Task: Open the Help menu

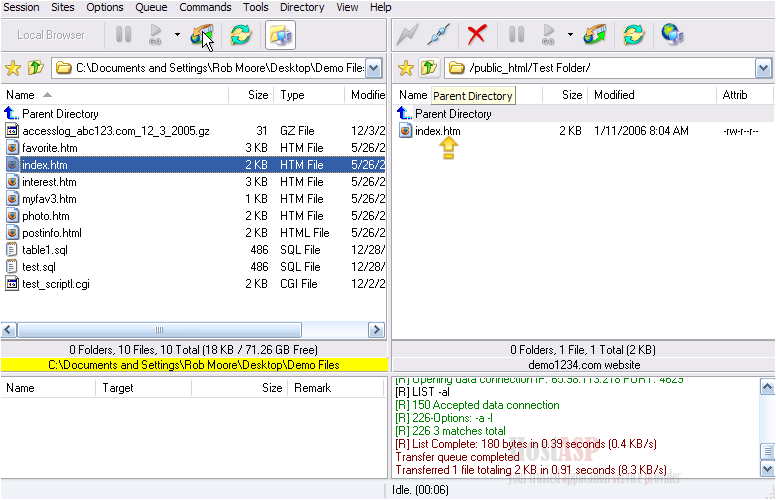Action: 380,7
